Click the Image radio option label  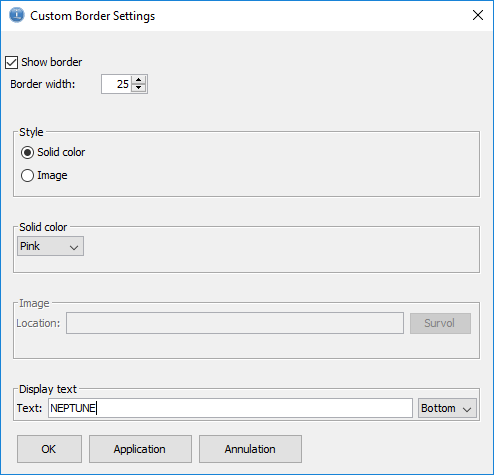52,176
